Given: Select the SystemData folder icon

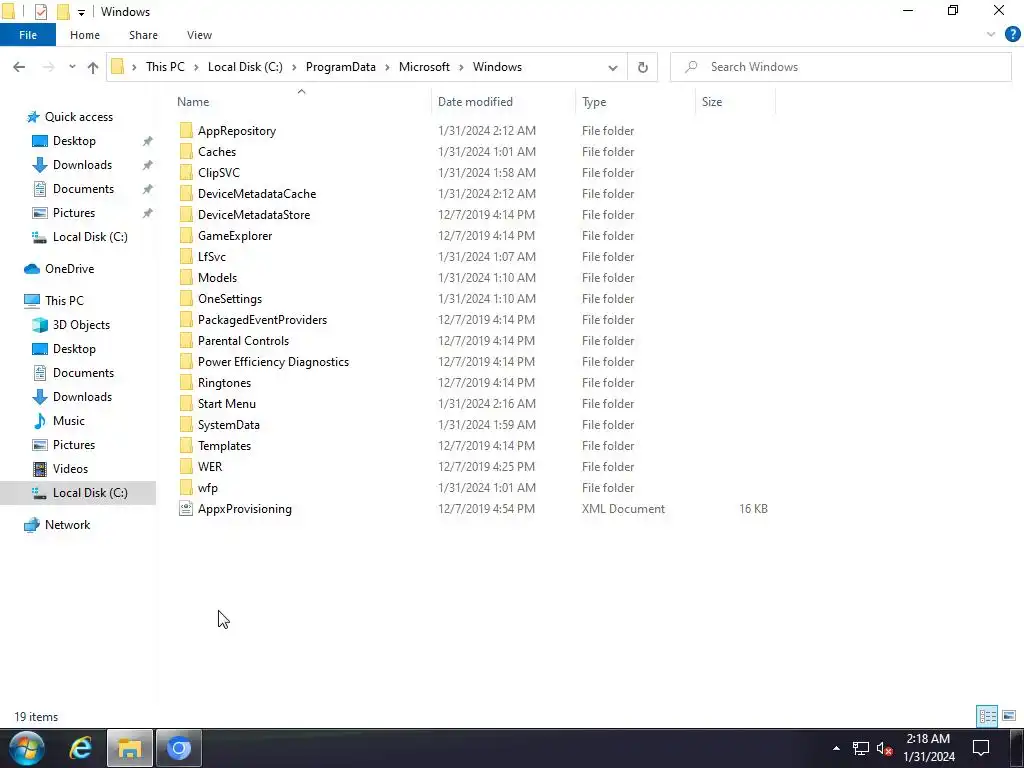Looking at the screenshot, I should click(186, 425).
